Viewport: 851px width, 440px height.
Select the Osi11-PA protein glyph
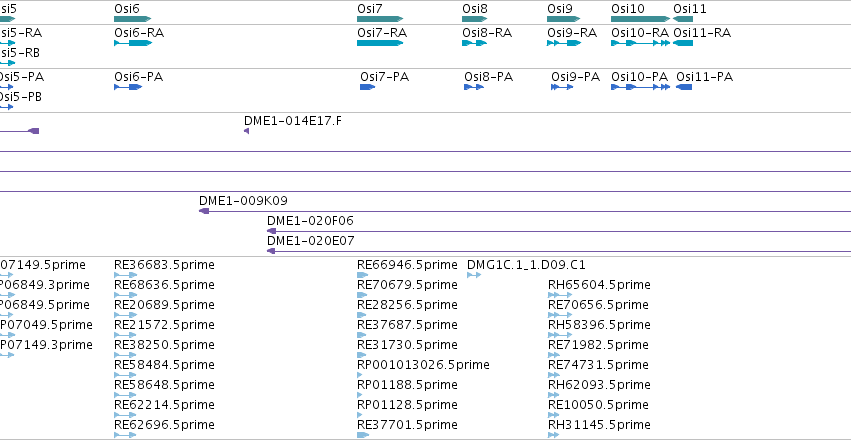tap(684, 87)
